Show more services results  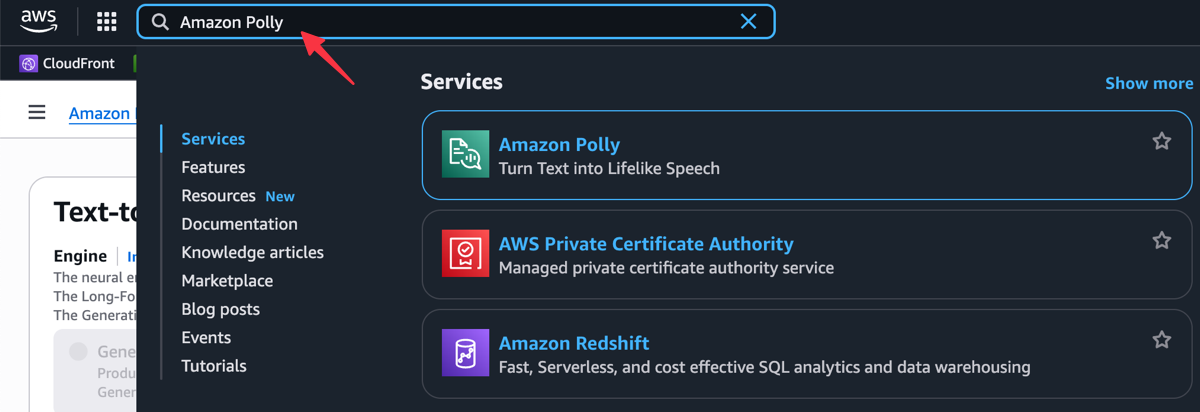click(x=1149, y=83)
